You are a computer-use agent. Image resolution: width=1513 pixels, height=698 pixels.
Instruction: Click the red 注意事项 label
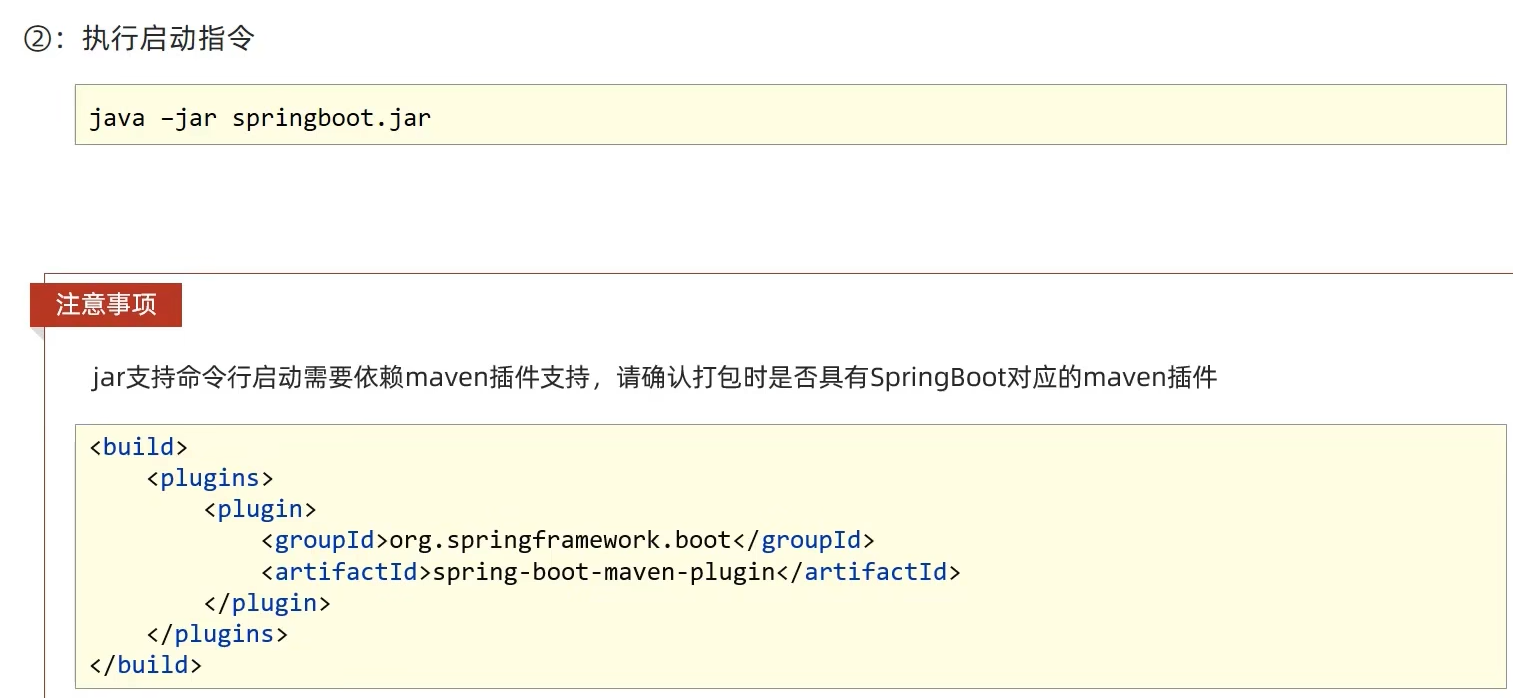click(x=106, y=305)
